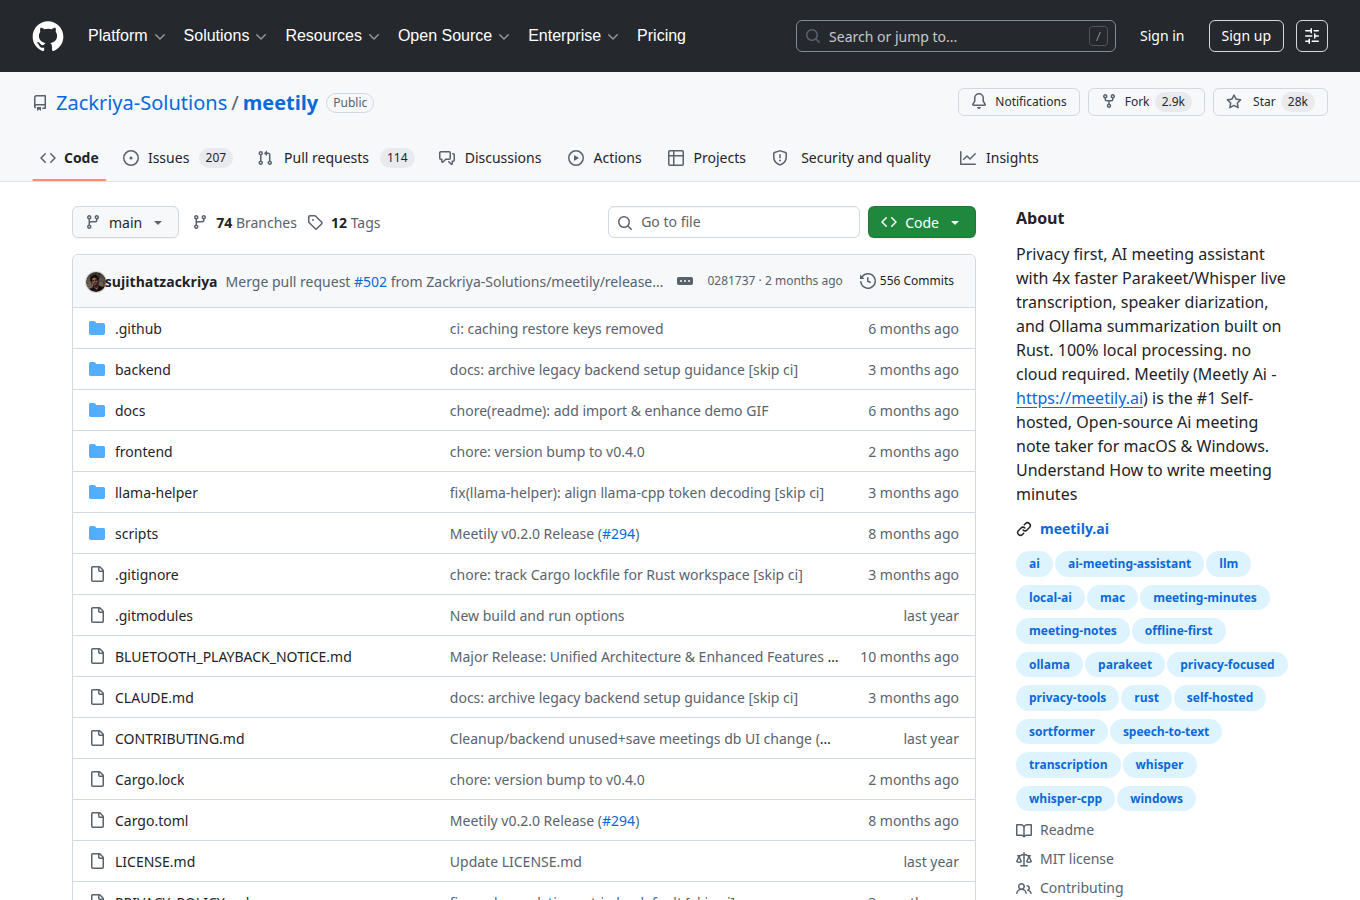View the 556 Commits history
Screen dimensions: 1360x900
(907, 281)
